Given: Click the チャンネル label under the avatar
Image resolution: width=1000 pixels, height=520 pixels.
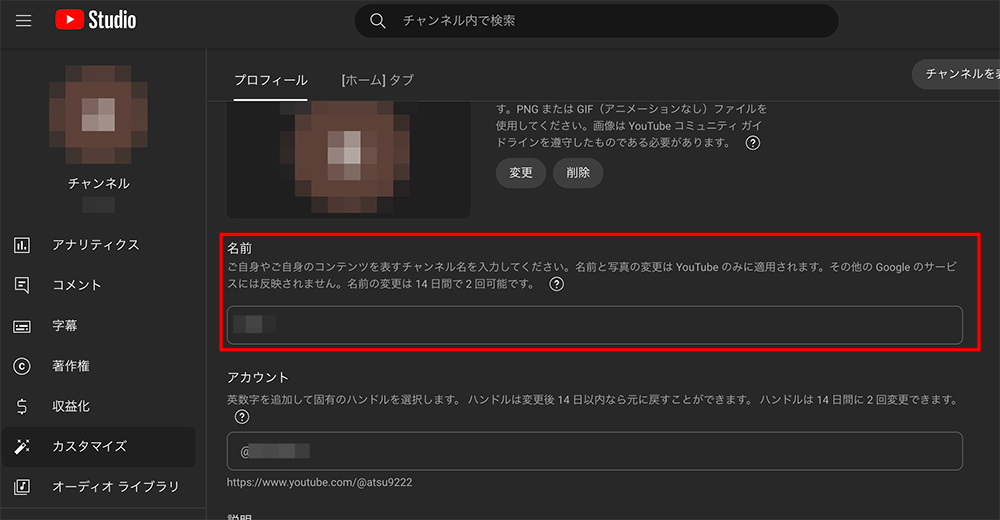Looking at the screenshot, I should click(99, 184).
